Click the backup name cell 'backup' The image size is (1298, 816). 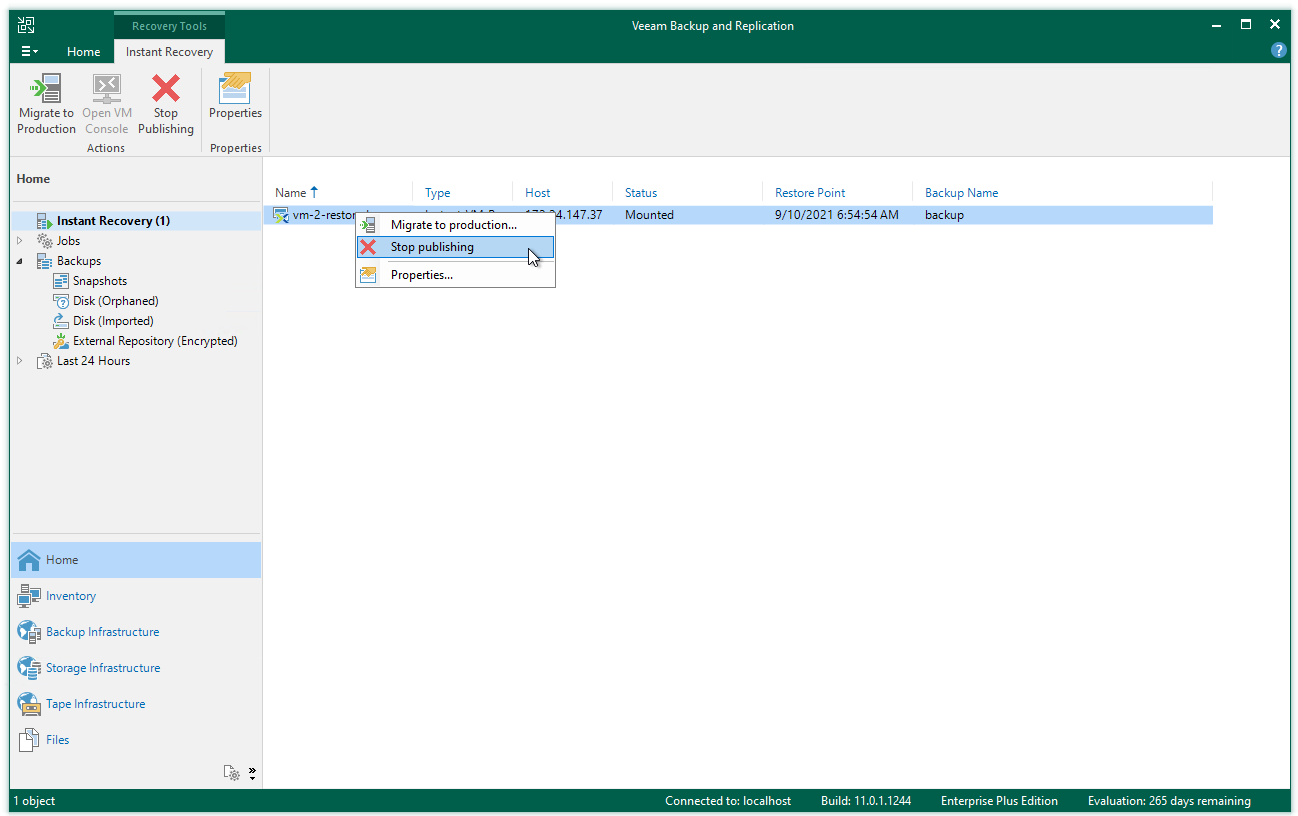(944, 215)
